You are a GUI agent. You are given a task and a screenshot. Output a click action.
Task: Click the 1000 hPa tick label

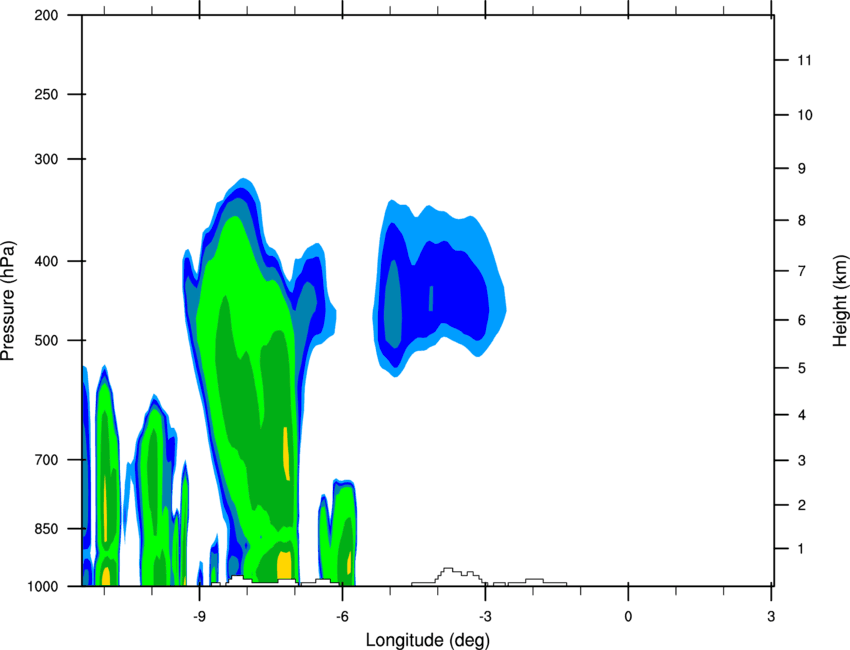43,587
